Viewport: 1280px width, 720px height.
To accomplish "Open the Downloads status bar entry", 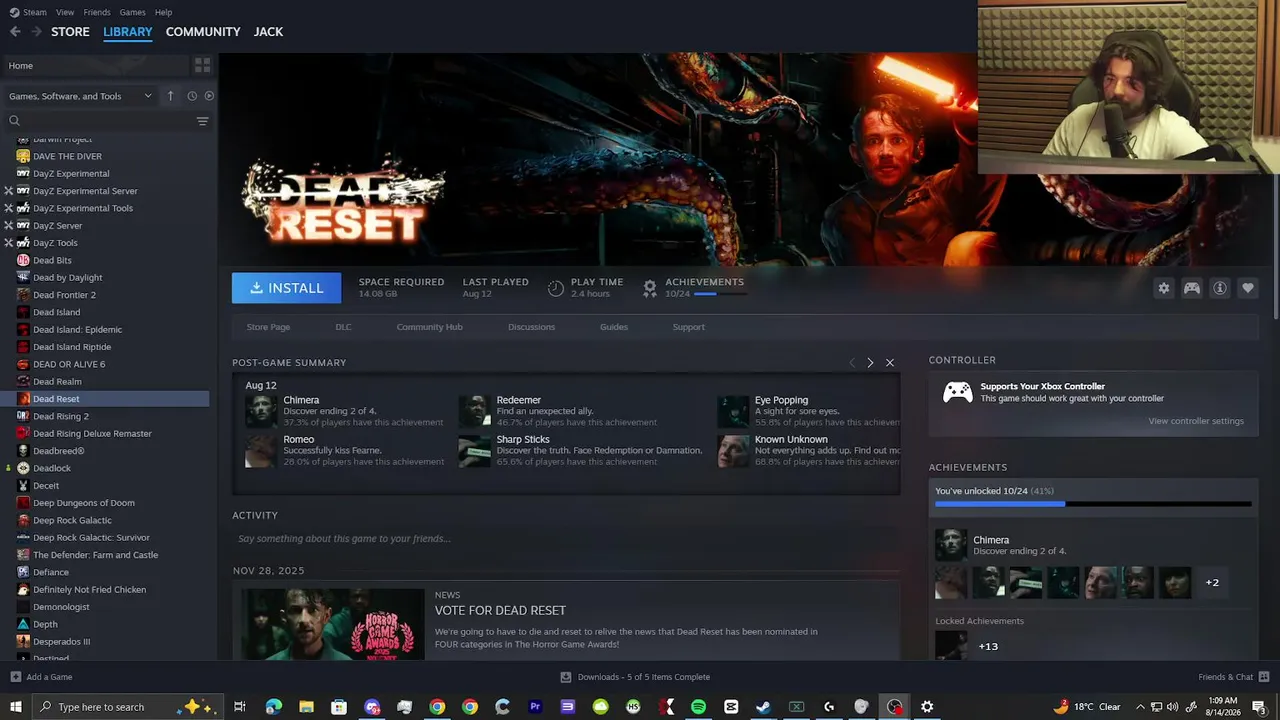I will tap(637, 677).
